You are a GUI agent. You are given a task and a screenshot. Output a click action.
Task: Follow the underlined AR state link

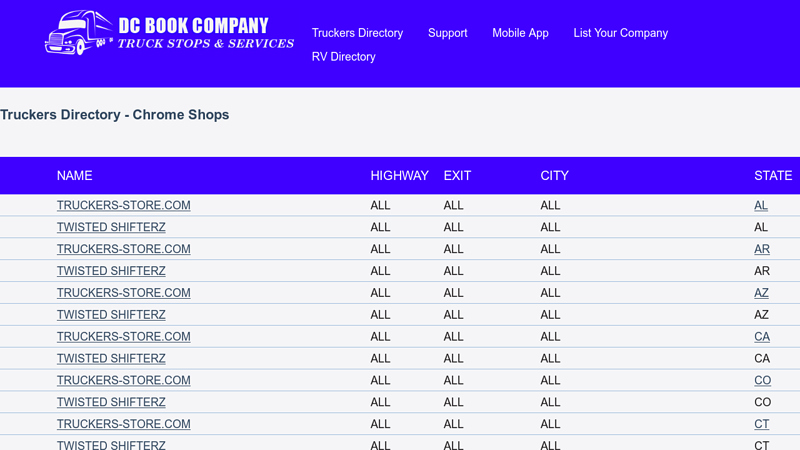coord(762,249)
